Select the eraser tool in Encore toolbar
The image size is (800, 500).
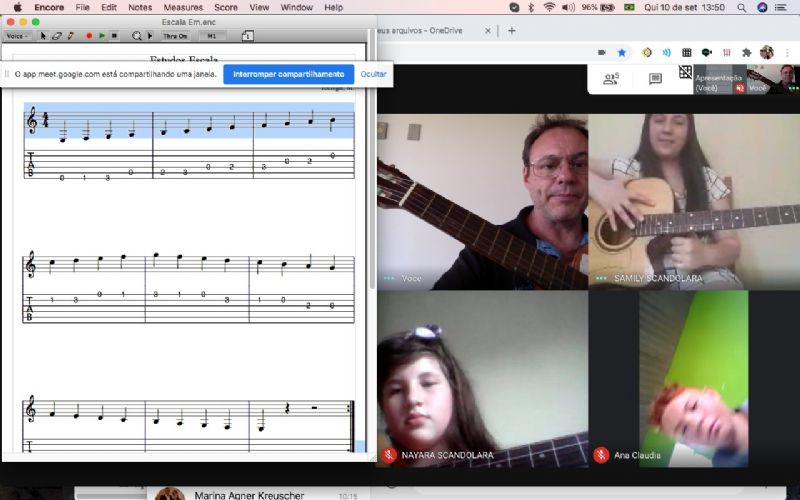(57, 36)
